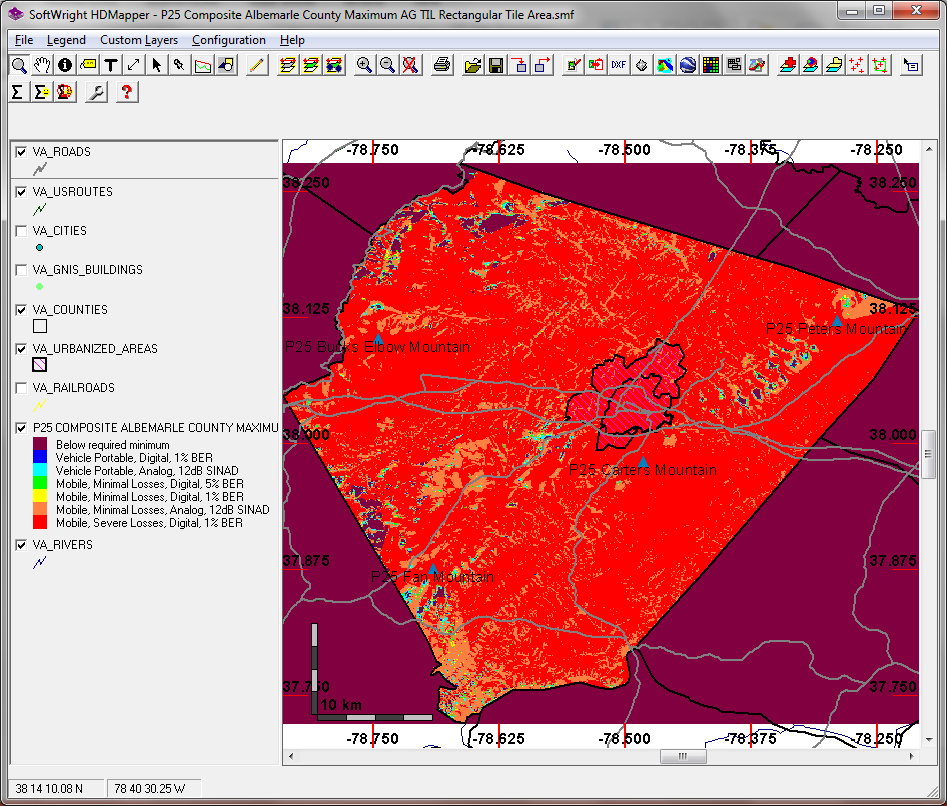Click the scattered red plus points icon

(x=857, y=65)
